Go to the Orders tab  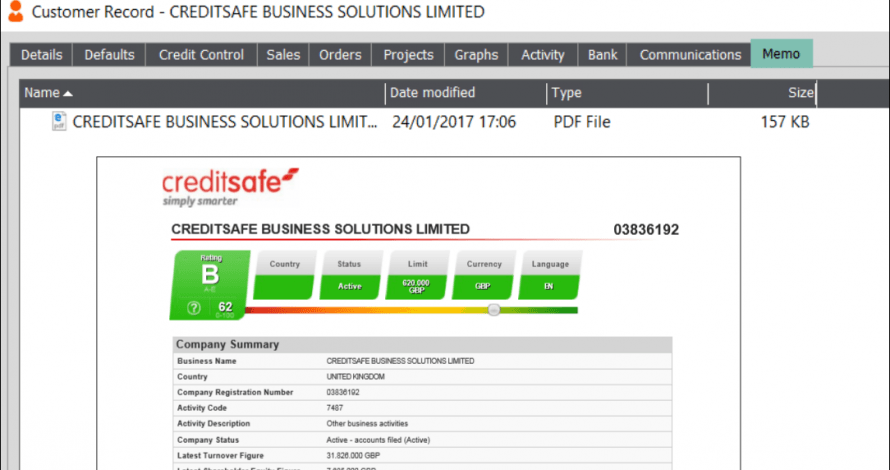[x=340, y=55]
